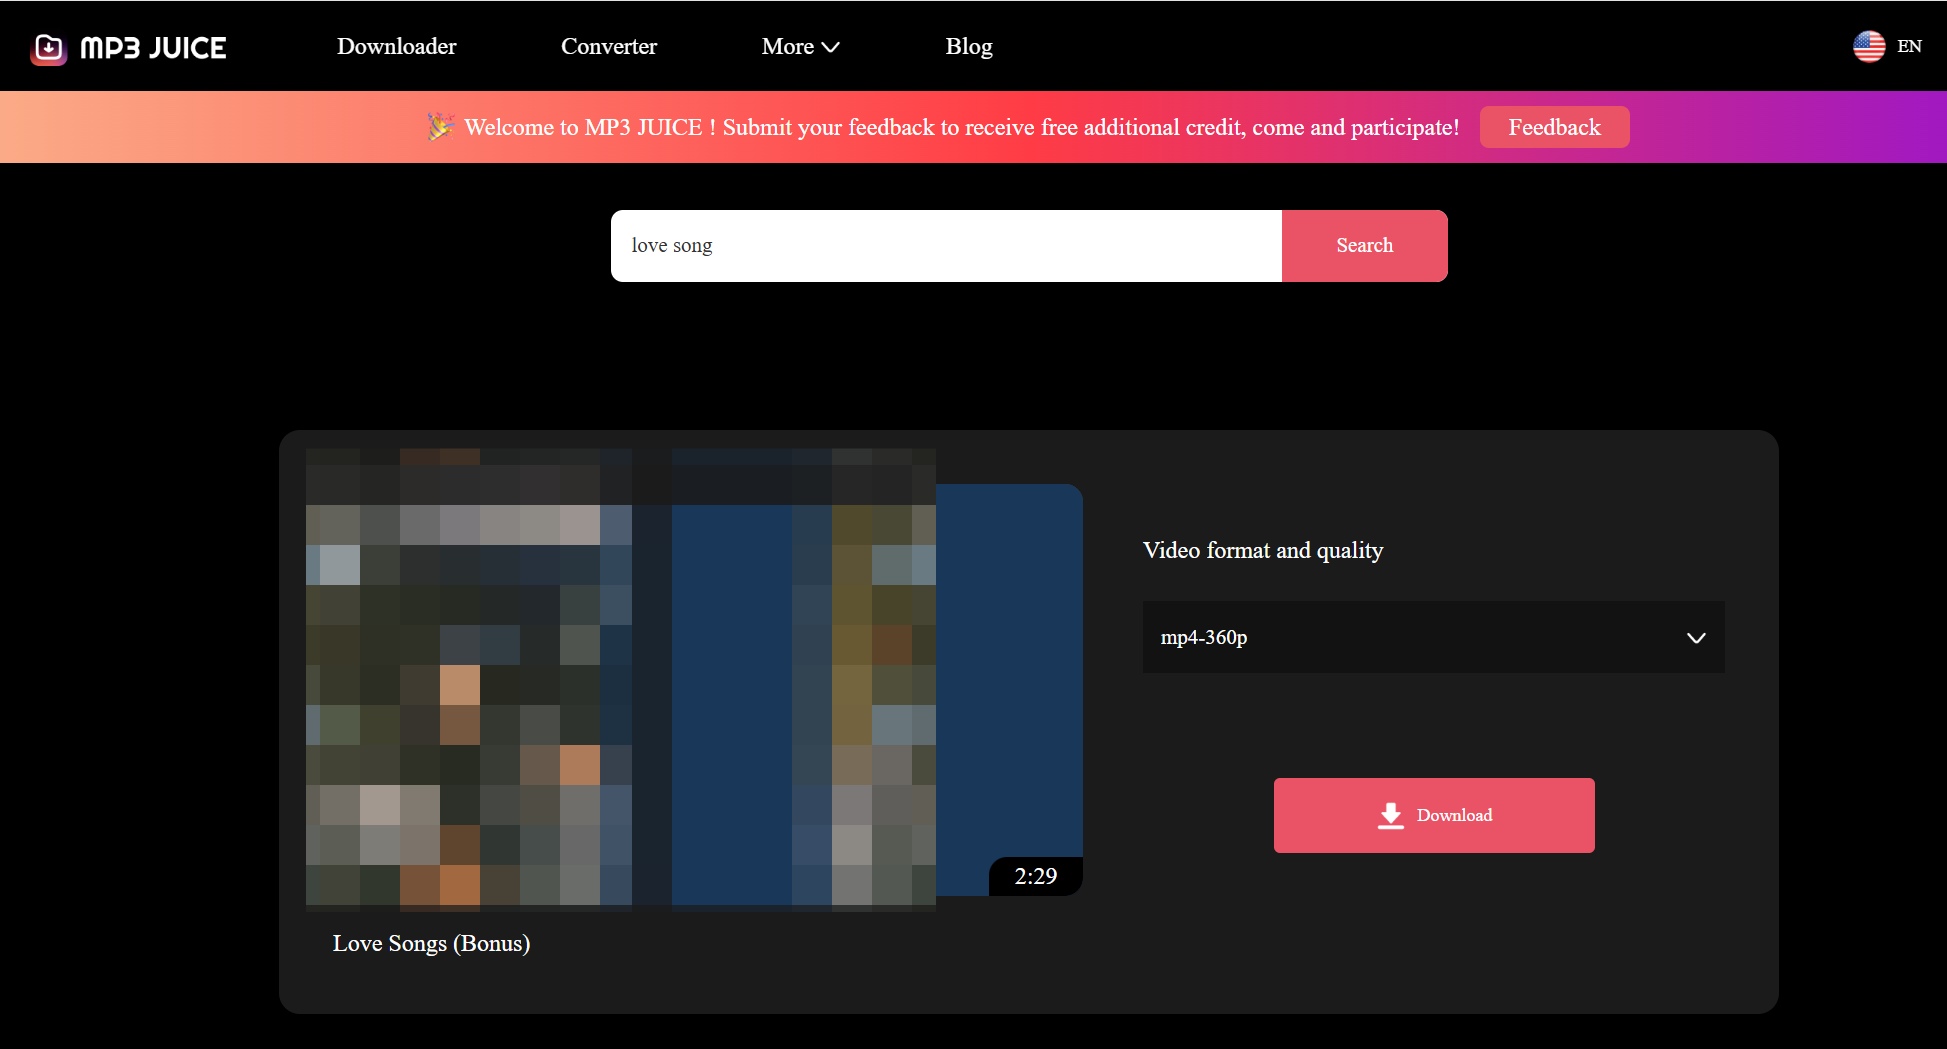Viewport: 1947px width, 1049px height.
Task: Expand the More navigation dropdown
Action: [799, 46]
